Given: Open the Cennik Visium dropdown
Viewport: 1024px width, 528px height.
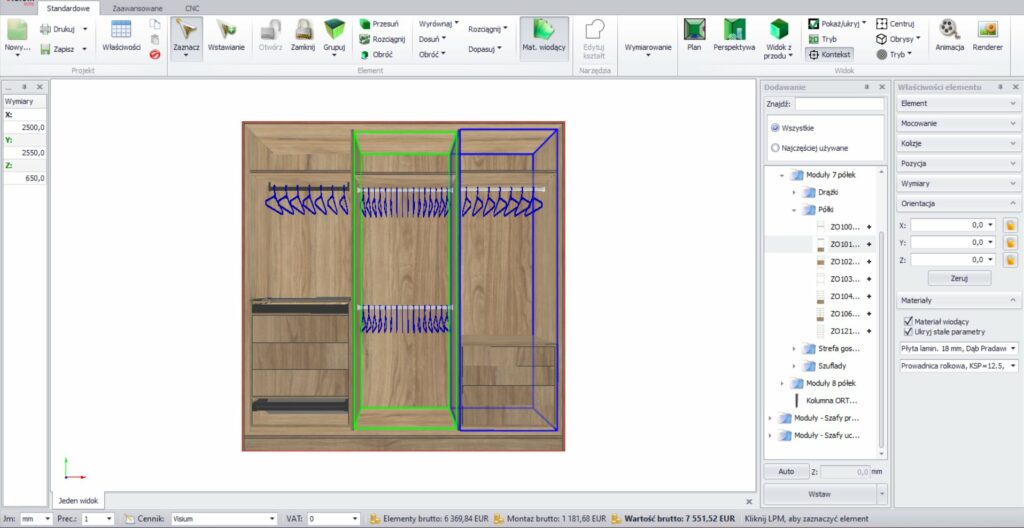Looking at the screenshot, I should tap(271, 519).
